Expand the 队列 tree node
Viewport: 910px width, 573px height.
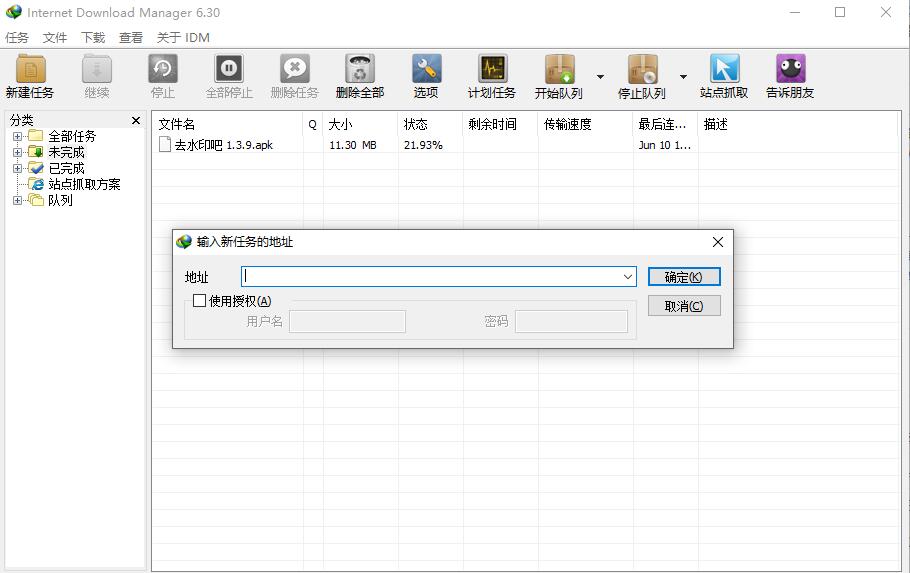pos(17,200)
